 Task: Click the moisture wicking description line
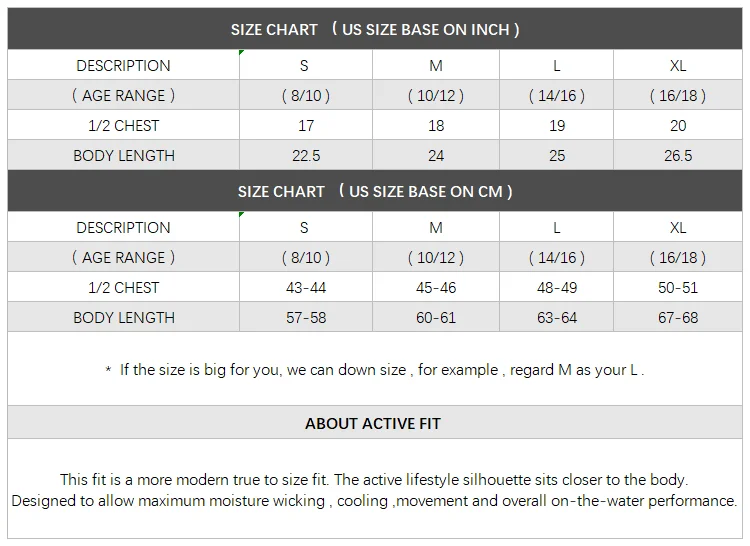[x=374, y=501]
